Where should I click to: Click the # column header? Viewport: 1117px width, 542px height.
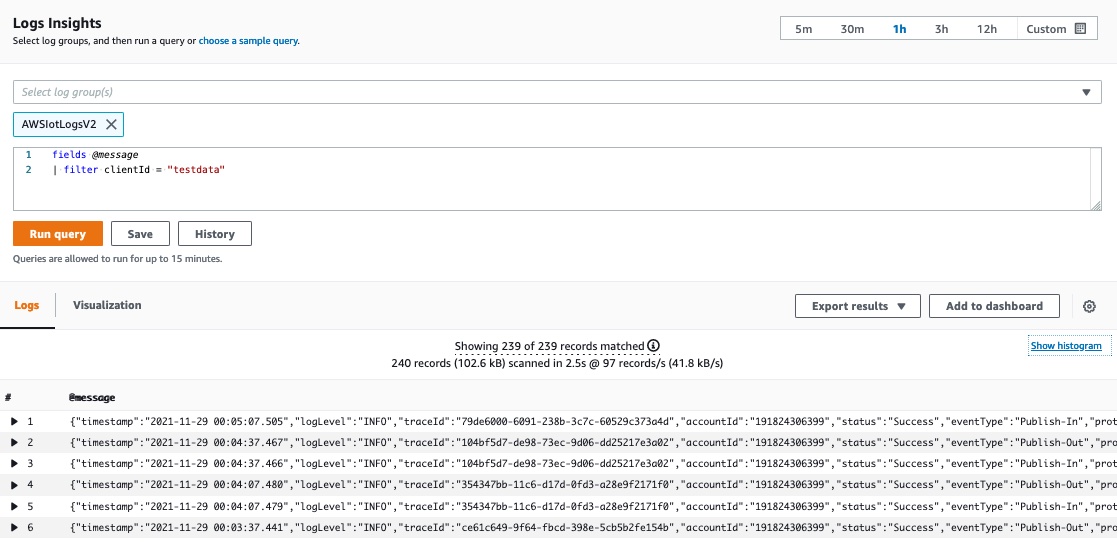pyautogui.click(x=7, y=397)
